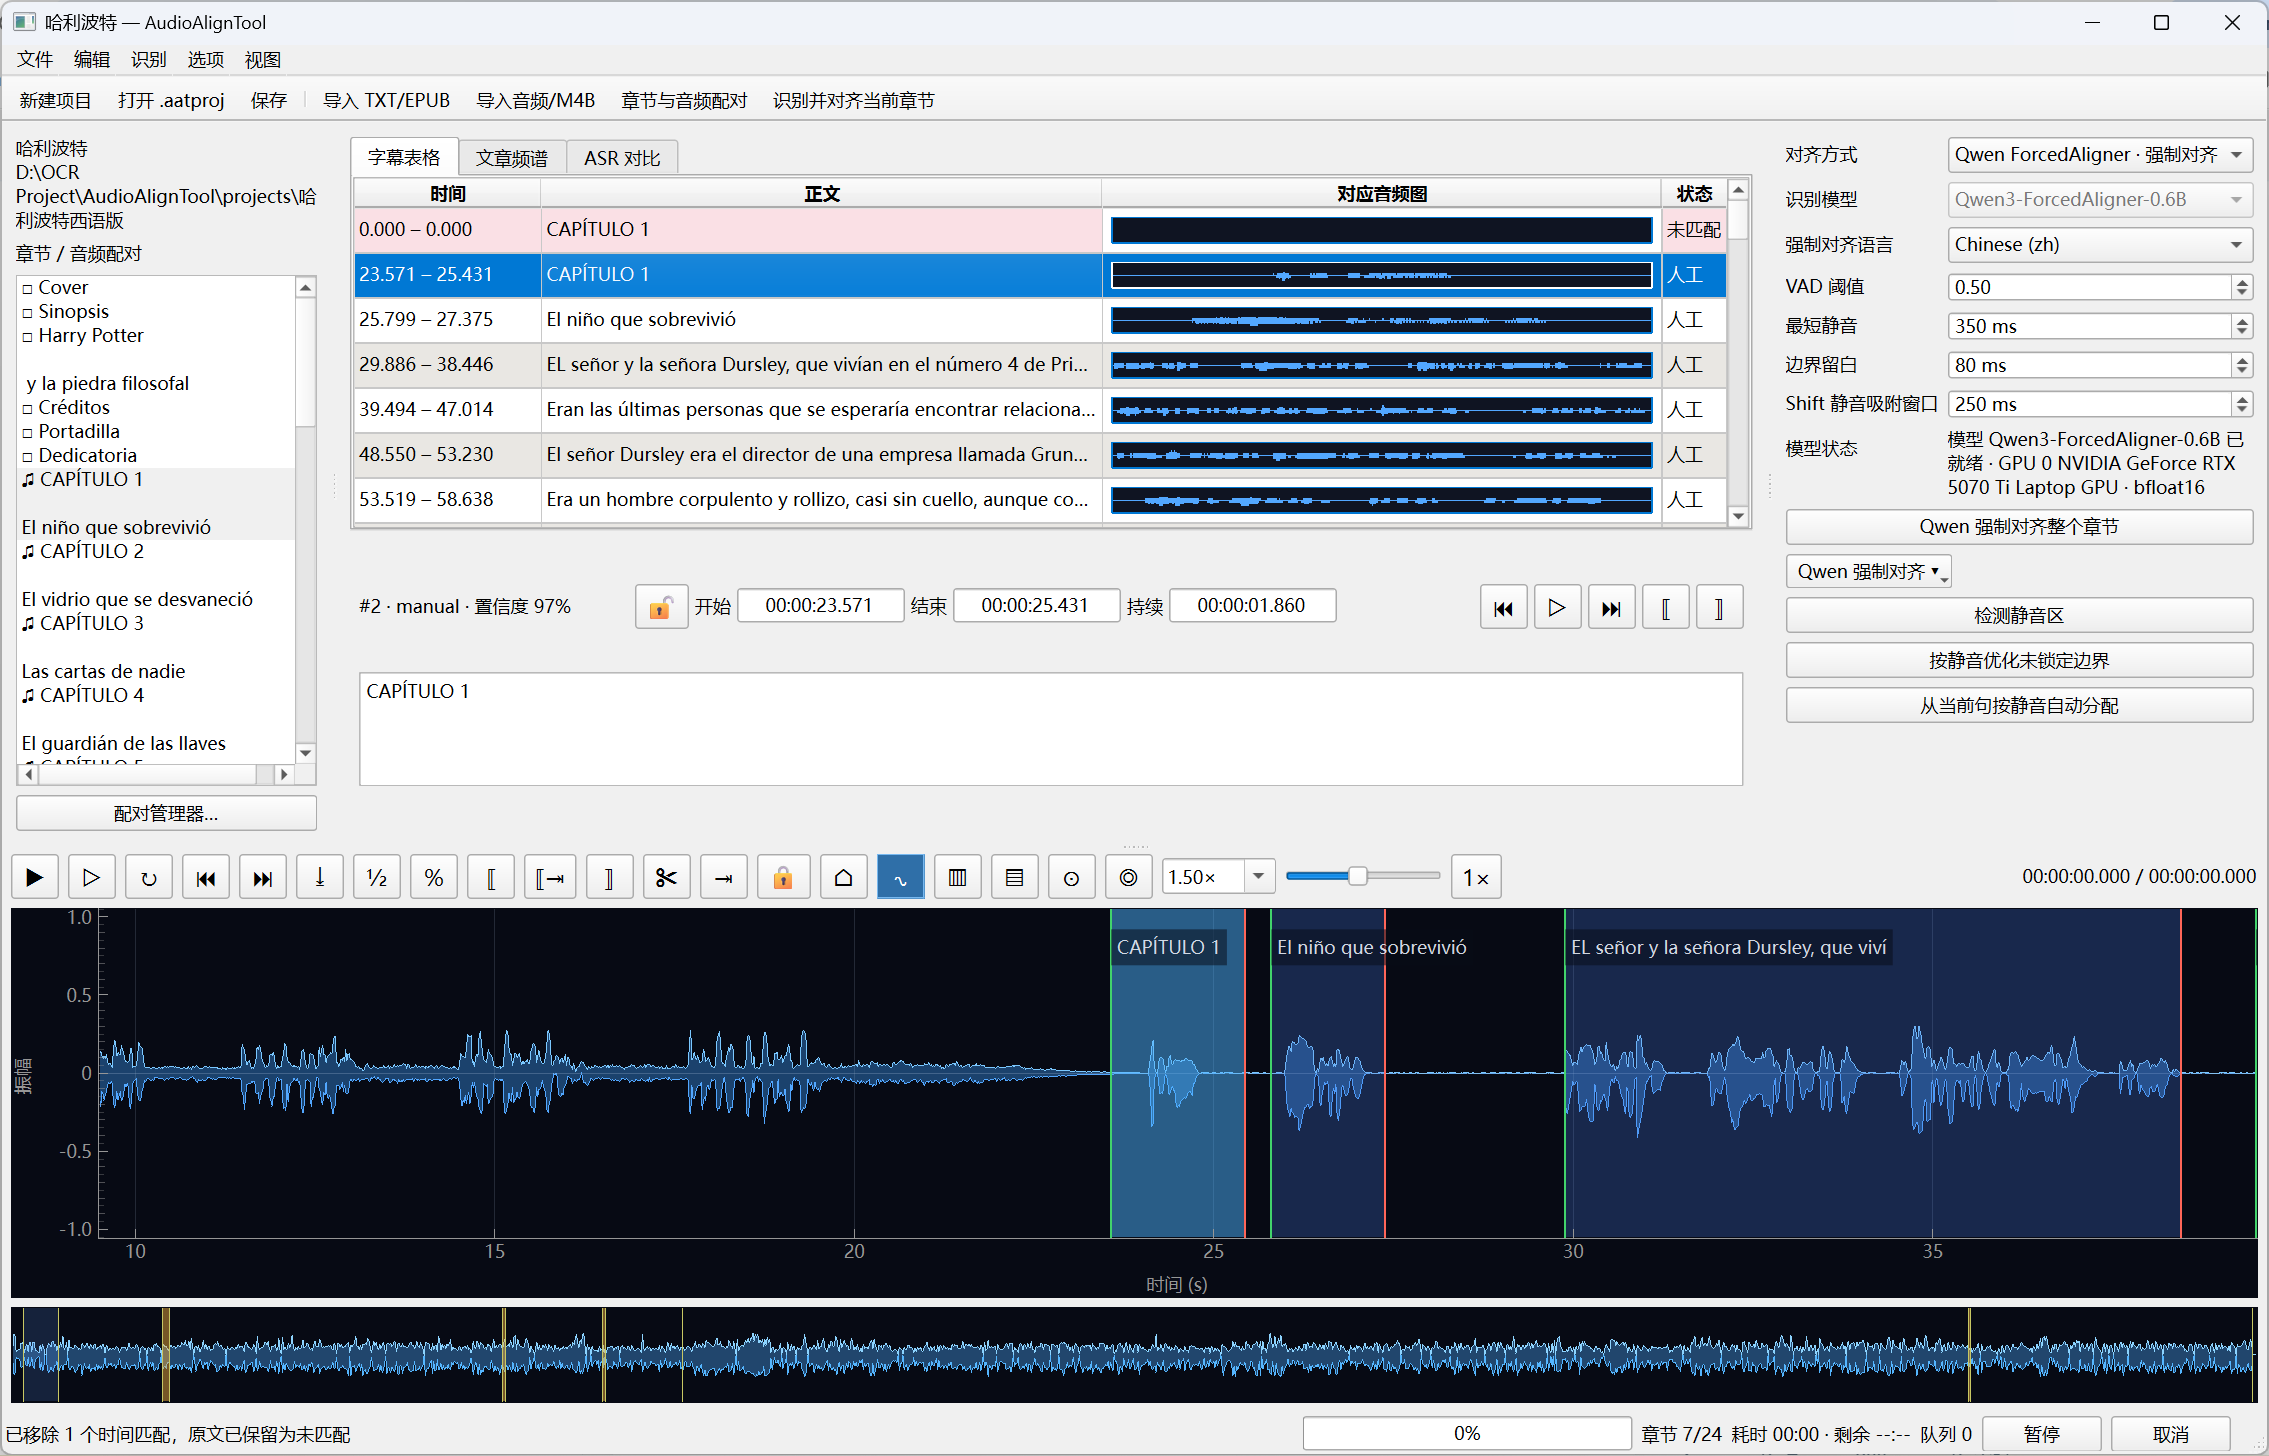Open the 对齐方式 Qwen ForcedAligner dropdown
Viewport: 2269px width, 1456px height.
point(2100,155)
